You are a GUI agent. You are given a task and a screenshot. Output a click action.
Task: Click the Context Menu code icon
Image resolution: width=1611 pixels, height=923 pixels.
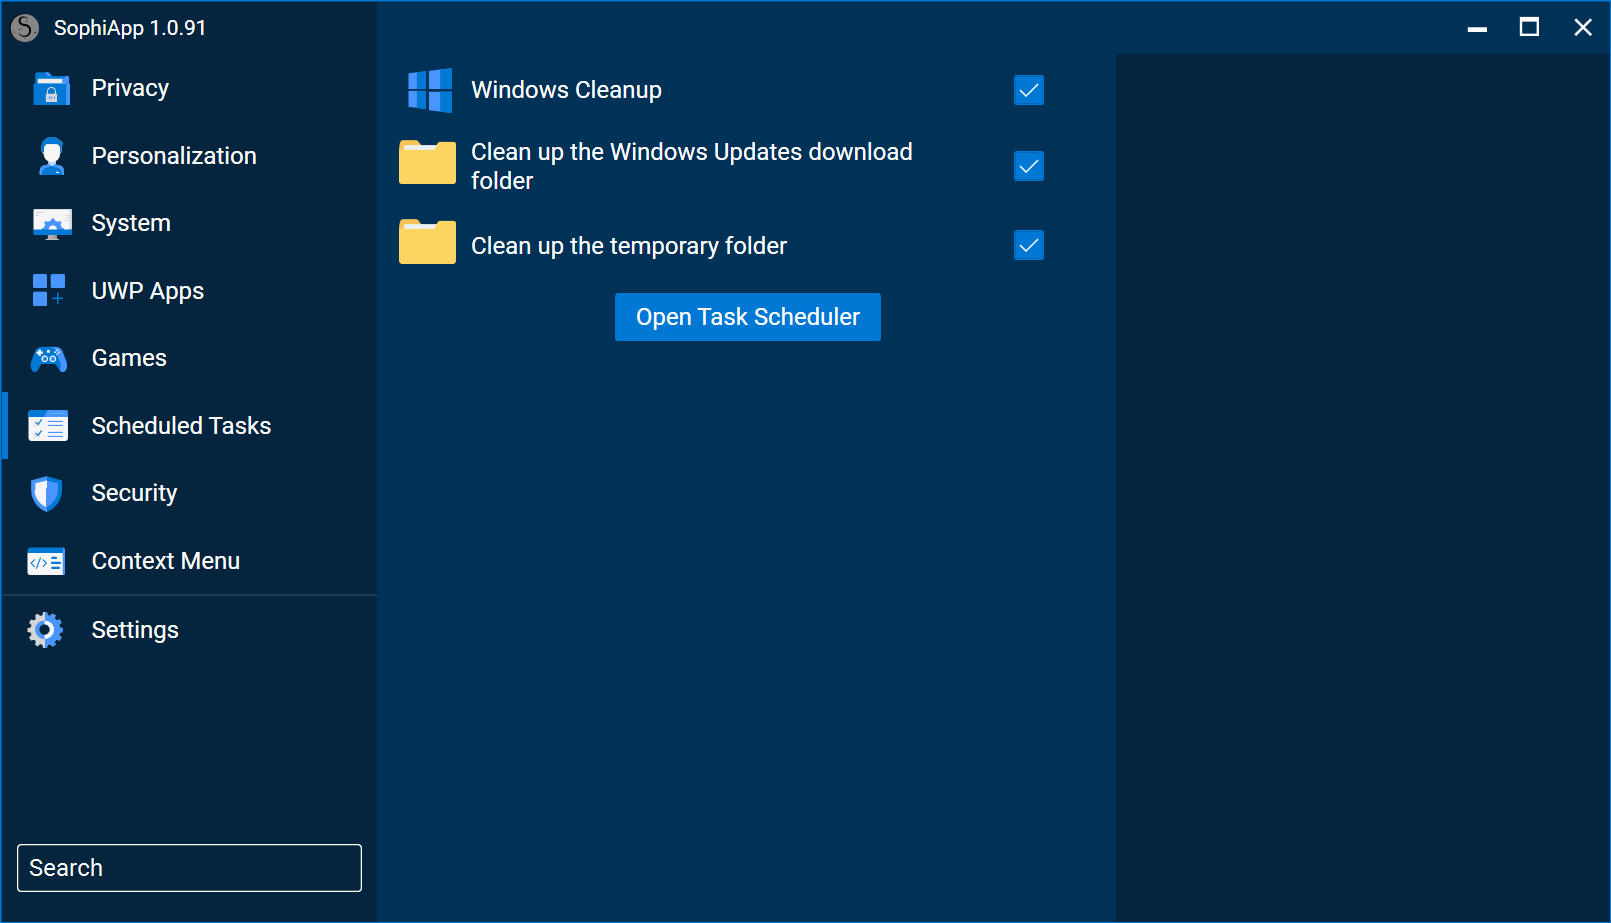pos(47,562)
